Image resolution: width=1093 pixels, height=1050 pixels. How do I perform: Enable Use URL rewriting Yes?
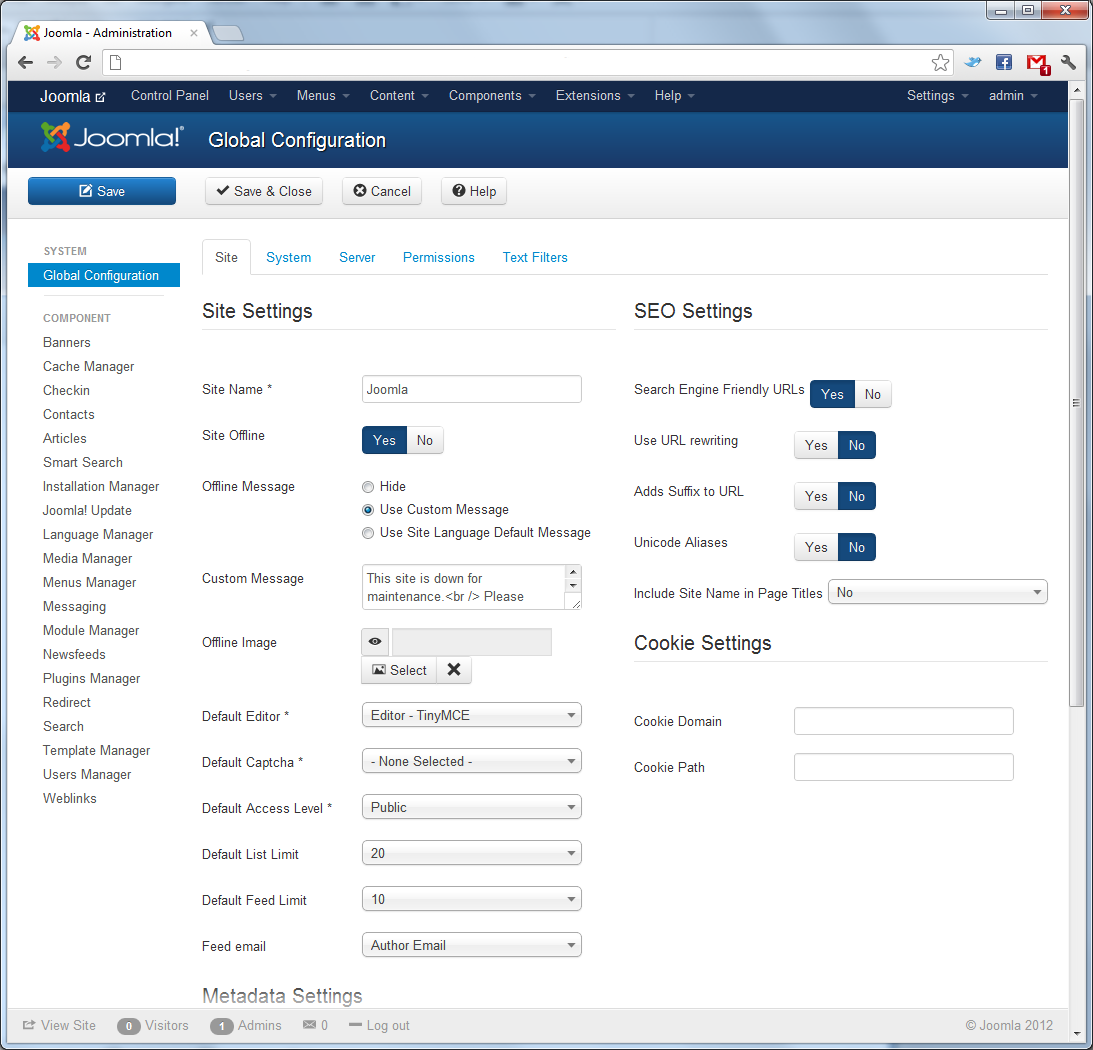816,445
